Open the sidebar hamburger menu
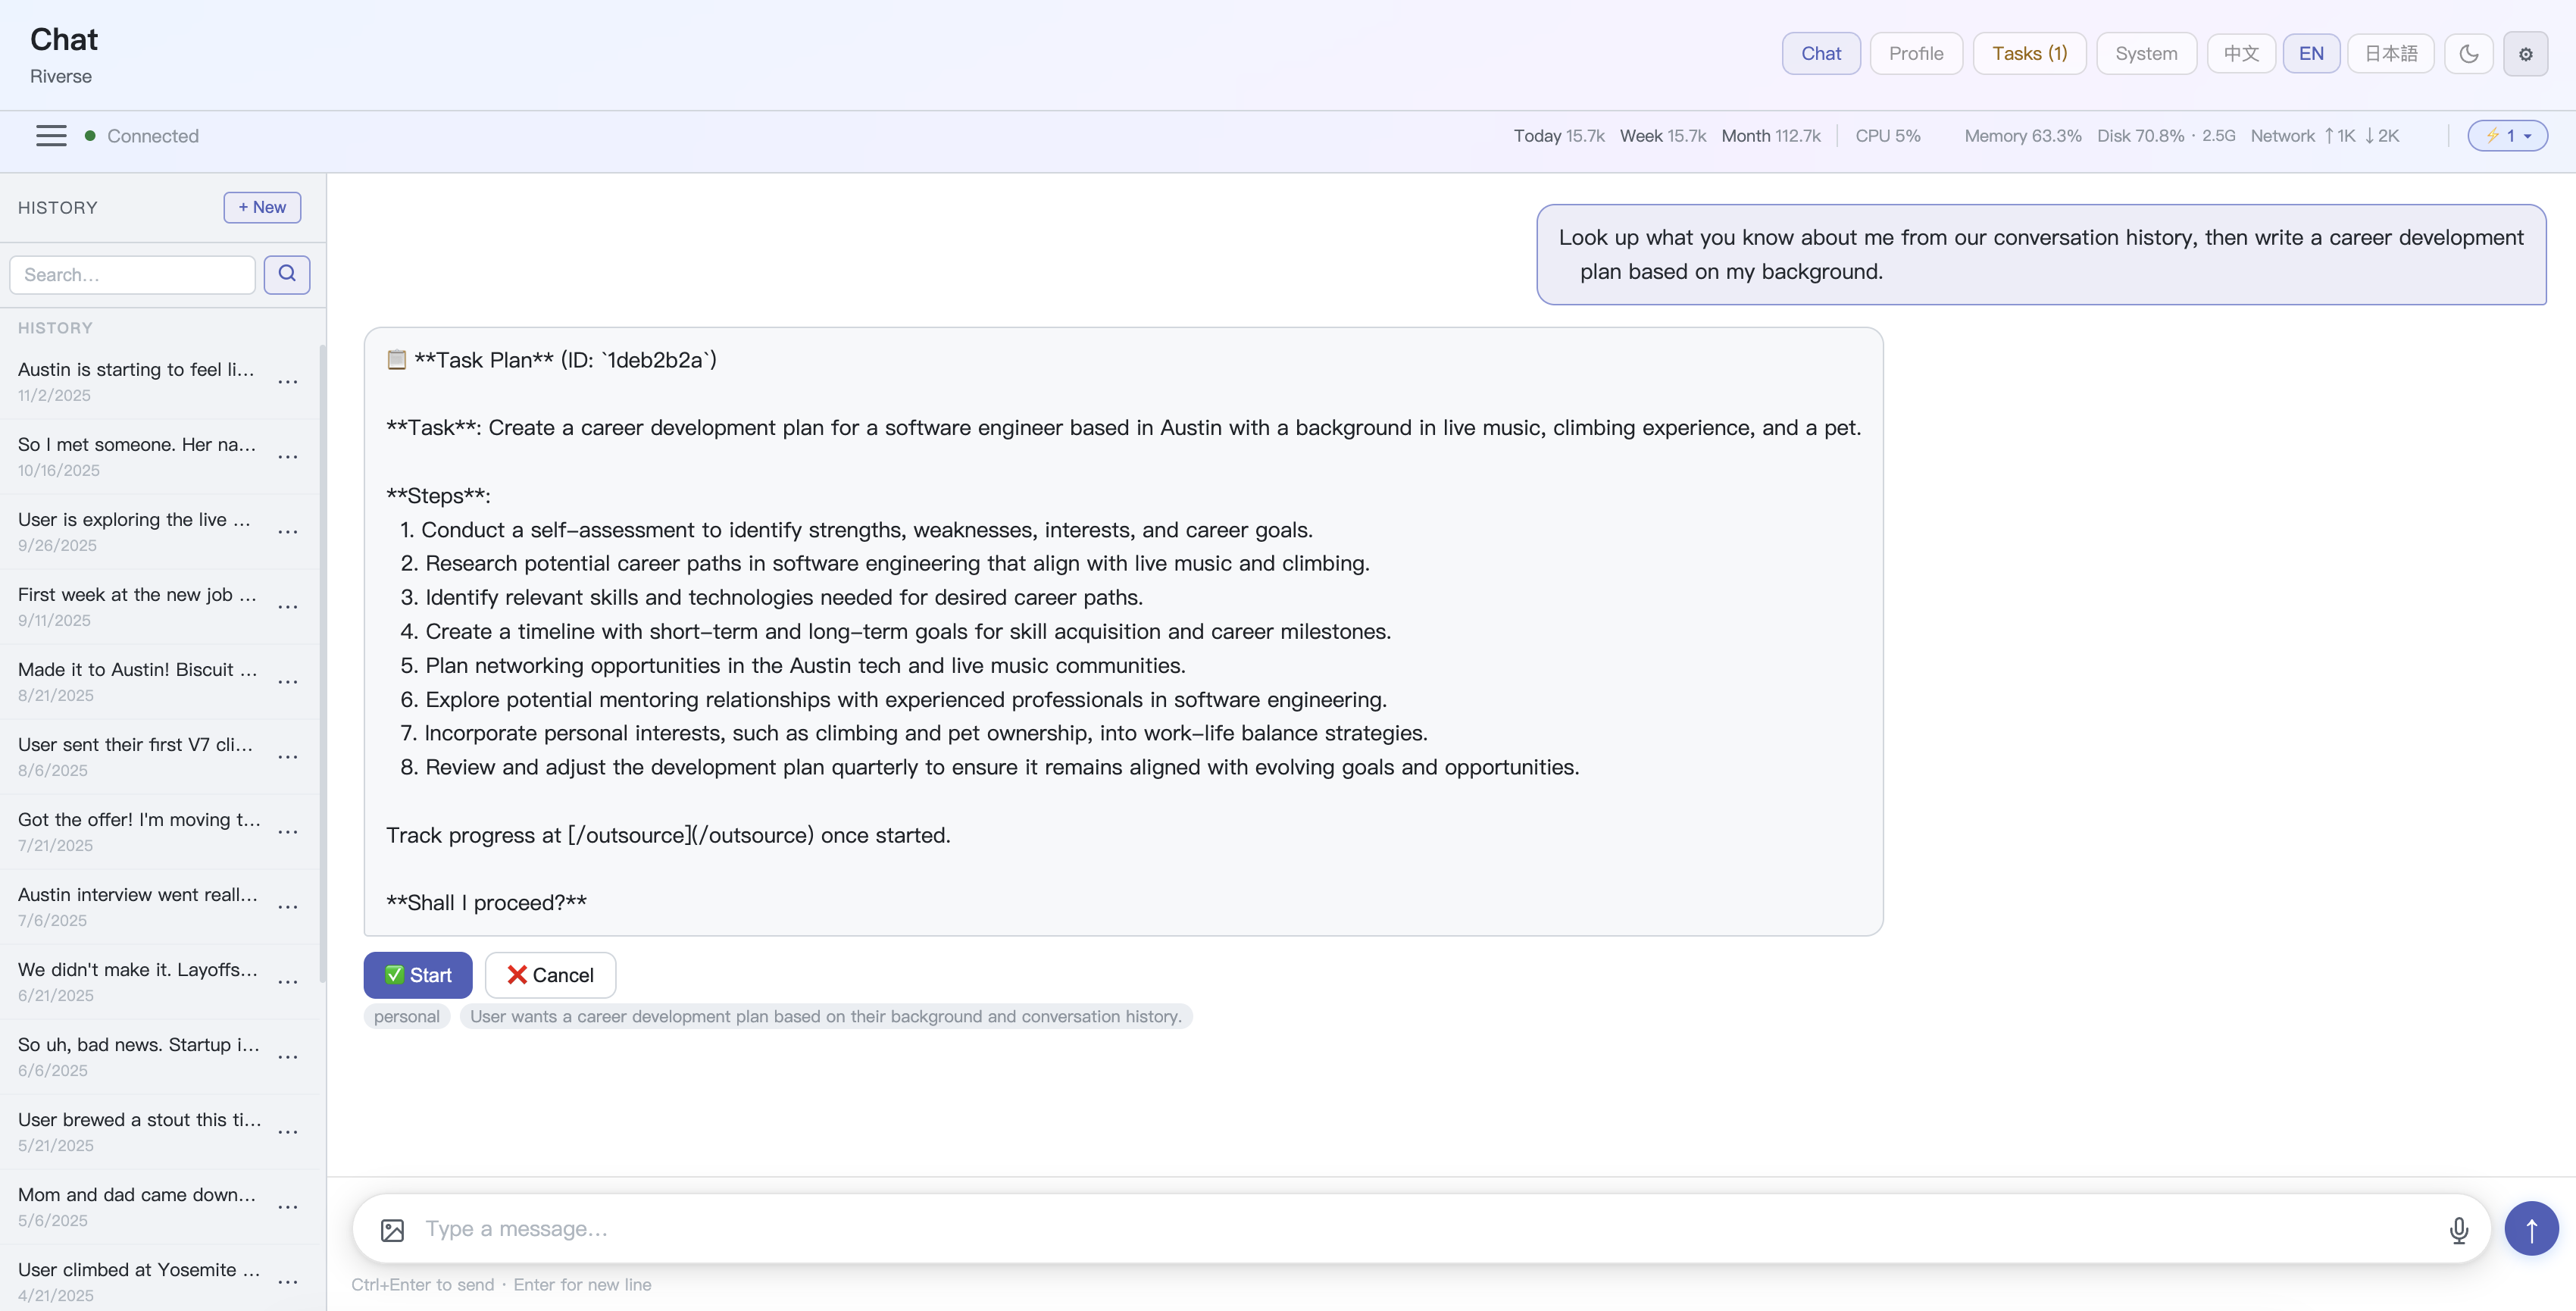The height and width of the screenshot is (1311, 2576). pos(49,135)
